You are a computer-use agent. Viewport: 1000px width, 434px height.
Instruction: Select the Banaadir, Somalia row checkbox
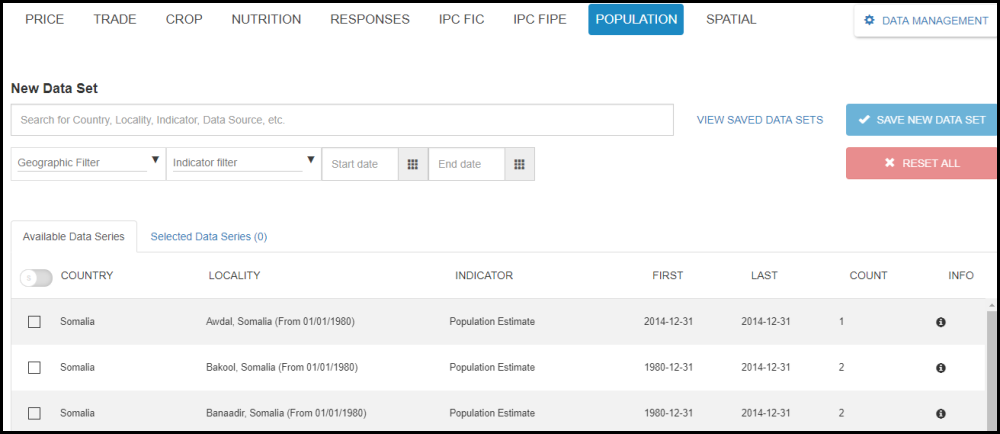(34, 413)
